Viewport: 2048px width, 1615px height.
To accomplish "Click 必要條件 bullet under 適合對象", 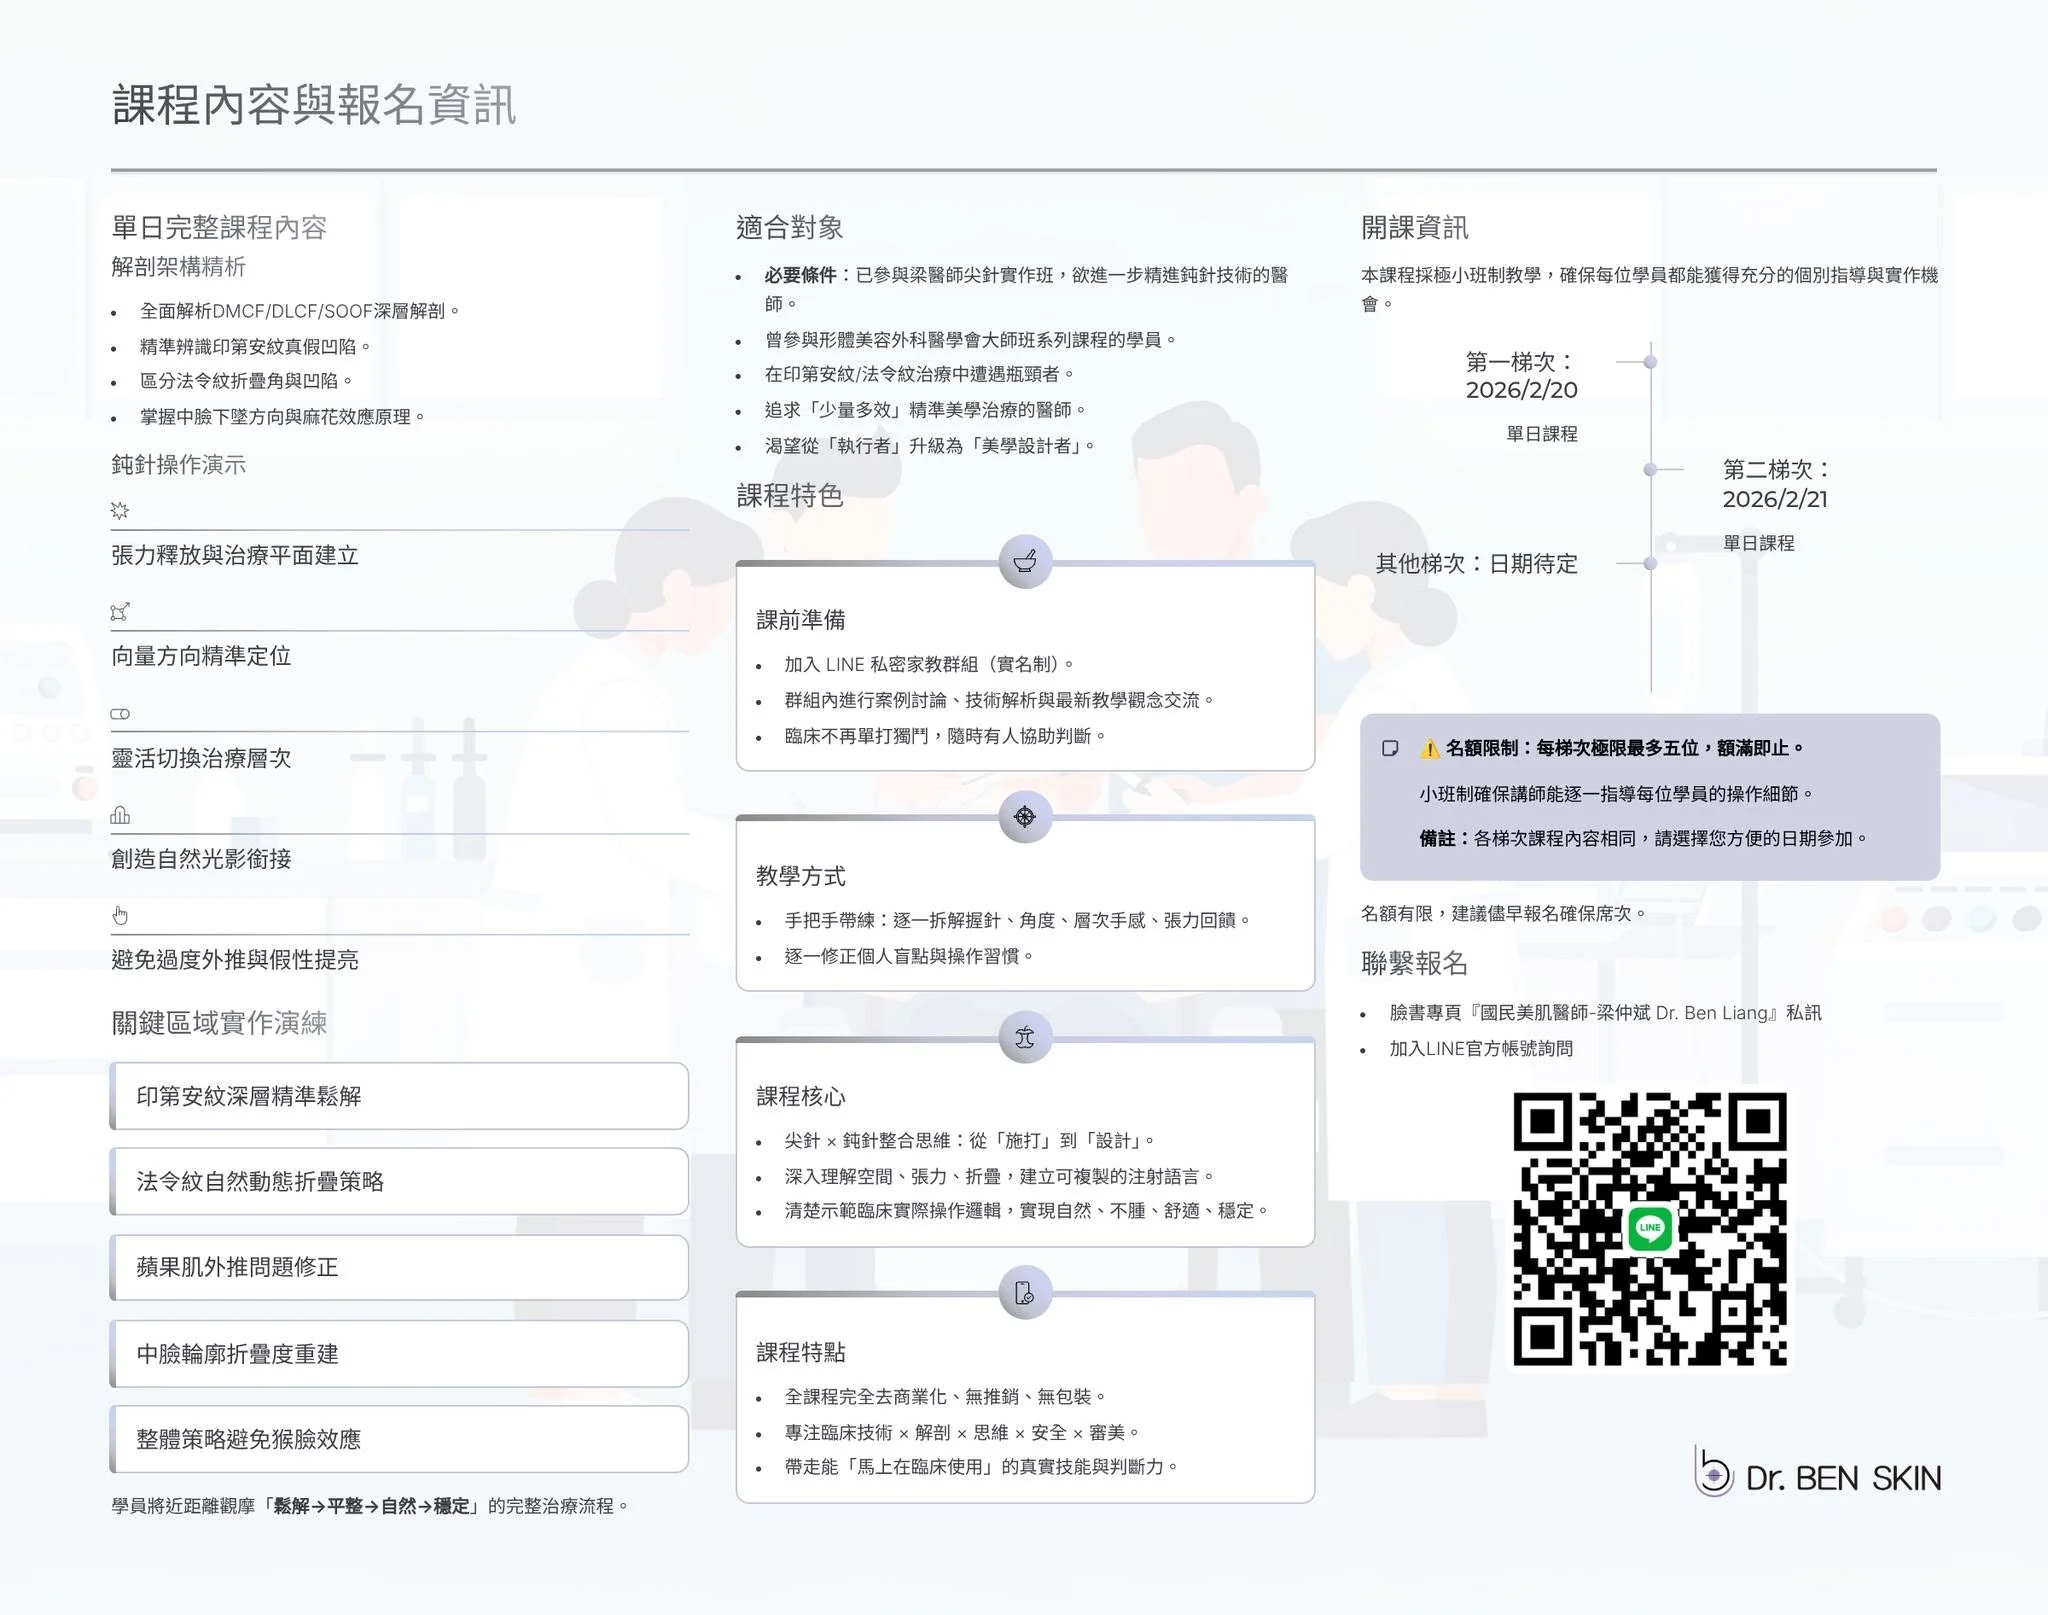I will point(1026,289).
